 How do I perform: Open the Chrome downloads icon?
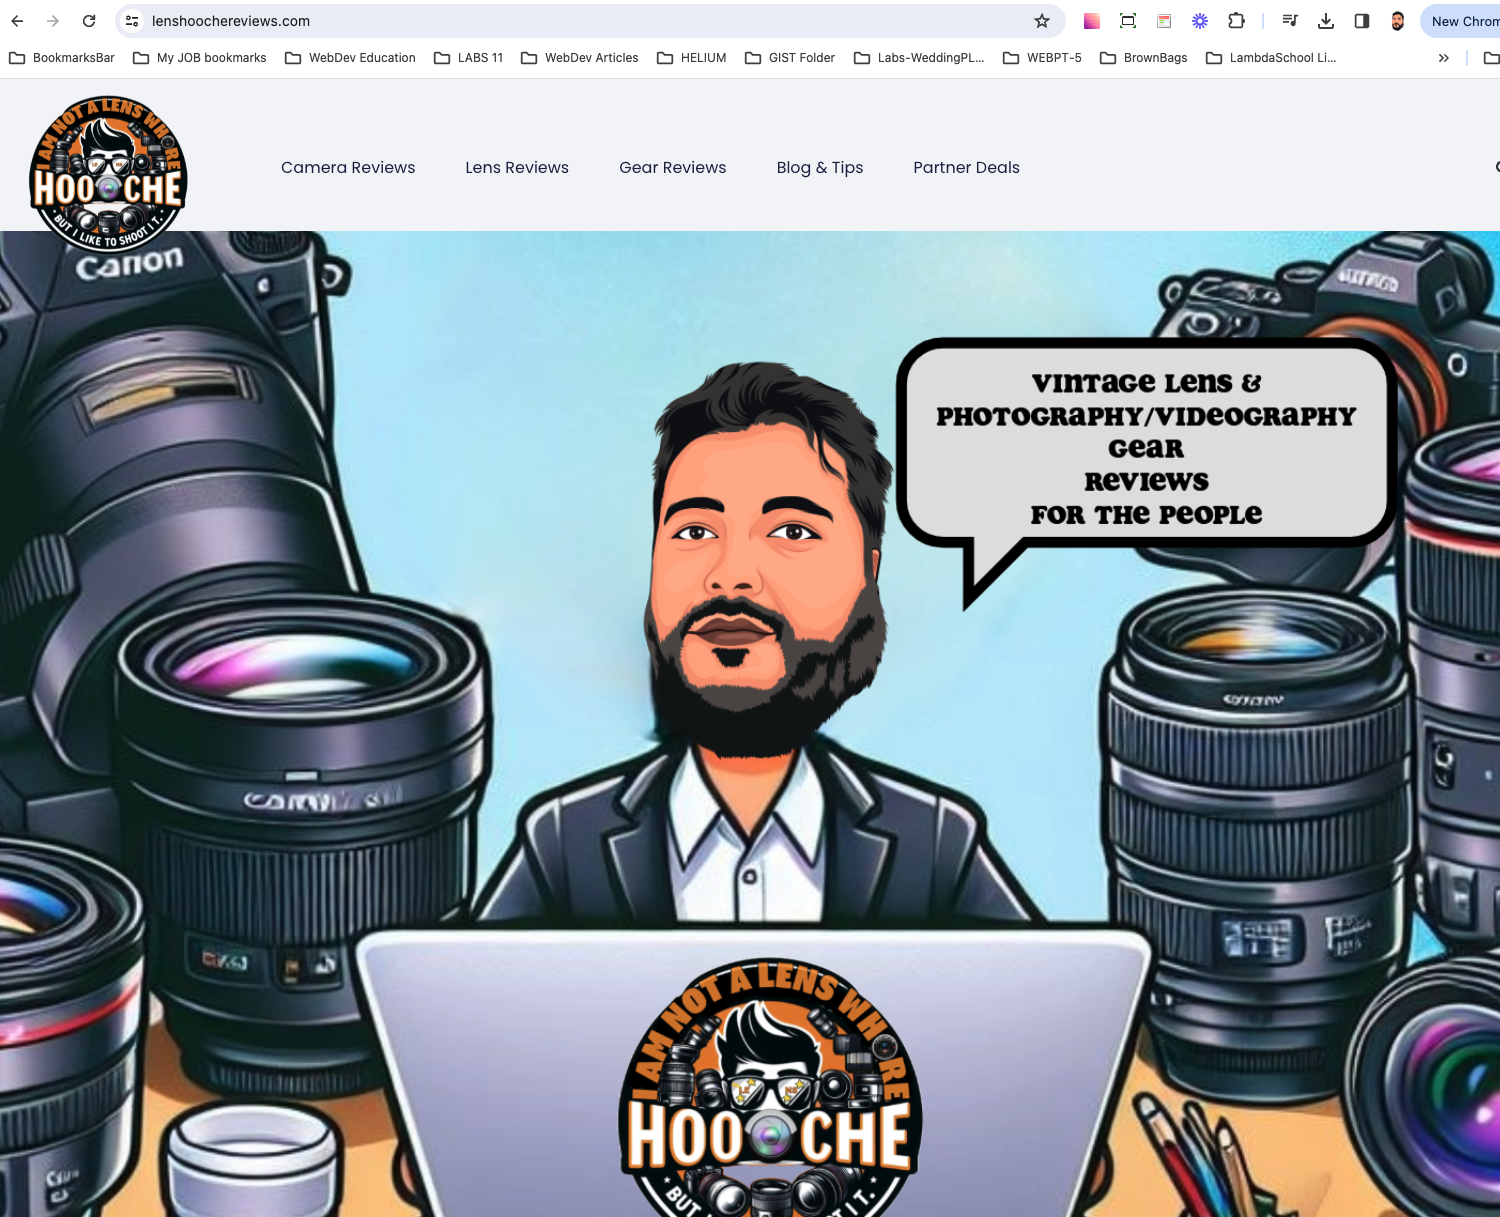(1326, 21)
